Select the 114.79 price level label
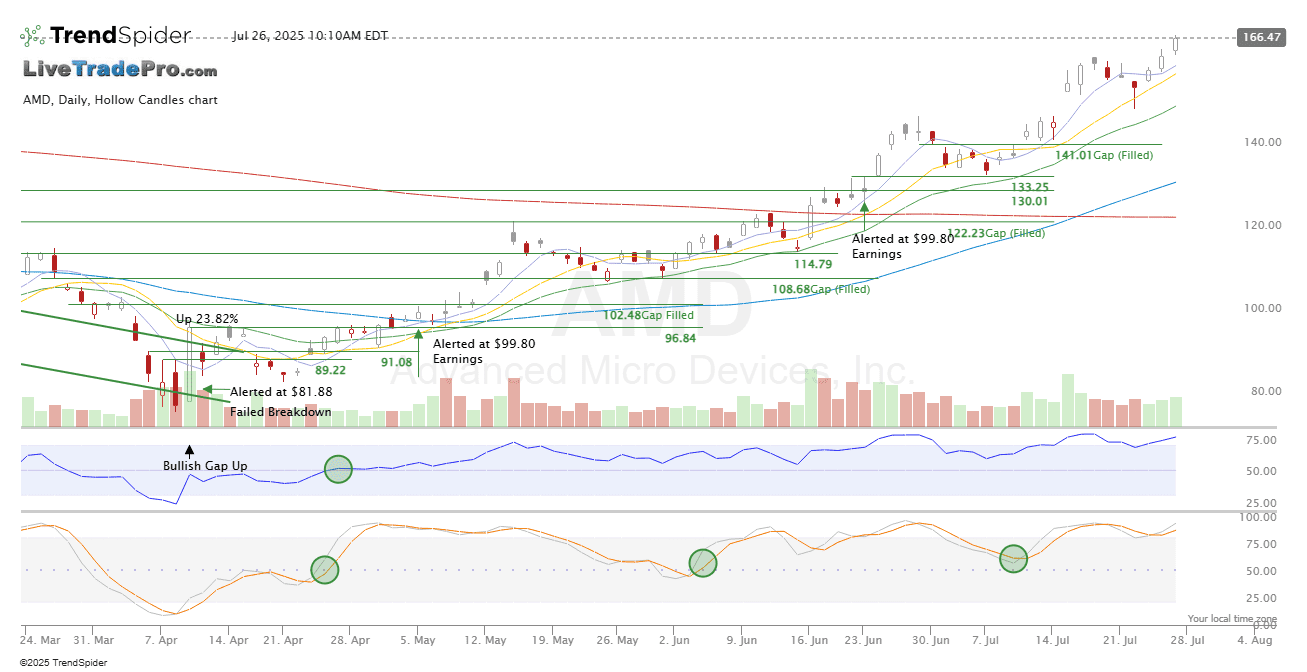The image size is (1307, 672). pyautogui.click(x=813, y=264)
